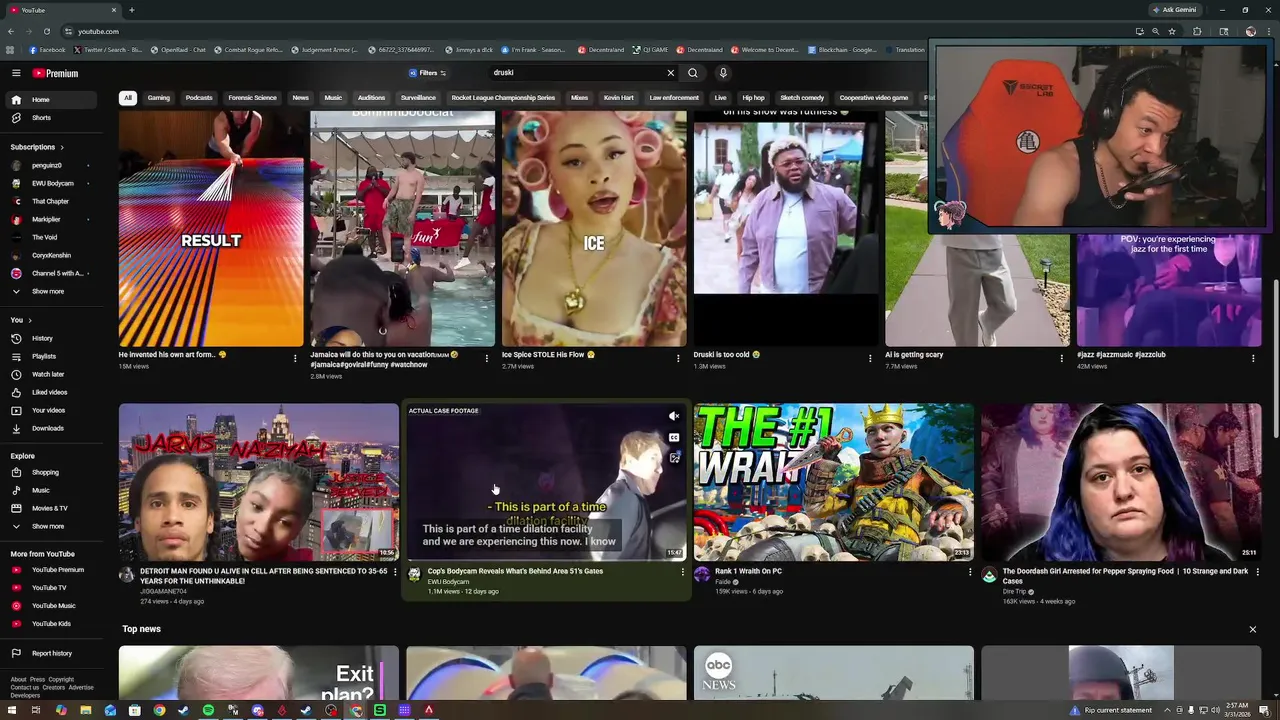Expand the You section chevron

29,320
